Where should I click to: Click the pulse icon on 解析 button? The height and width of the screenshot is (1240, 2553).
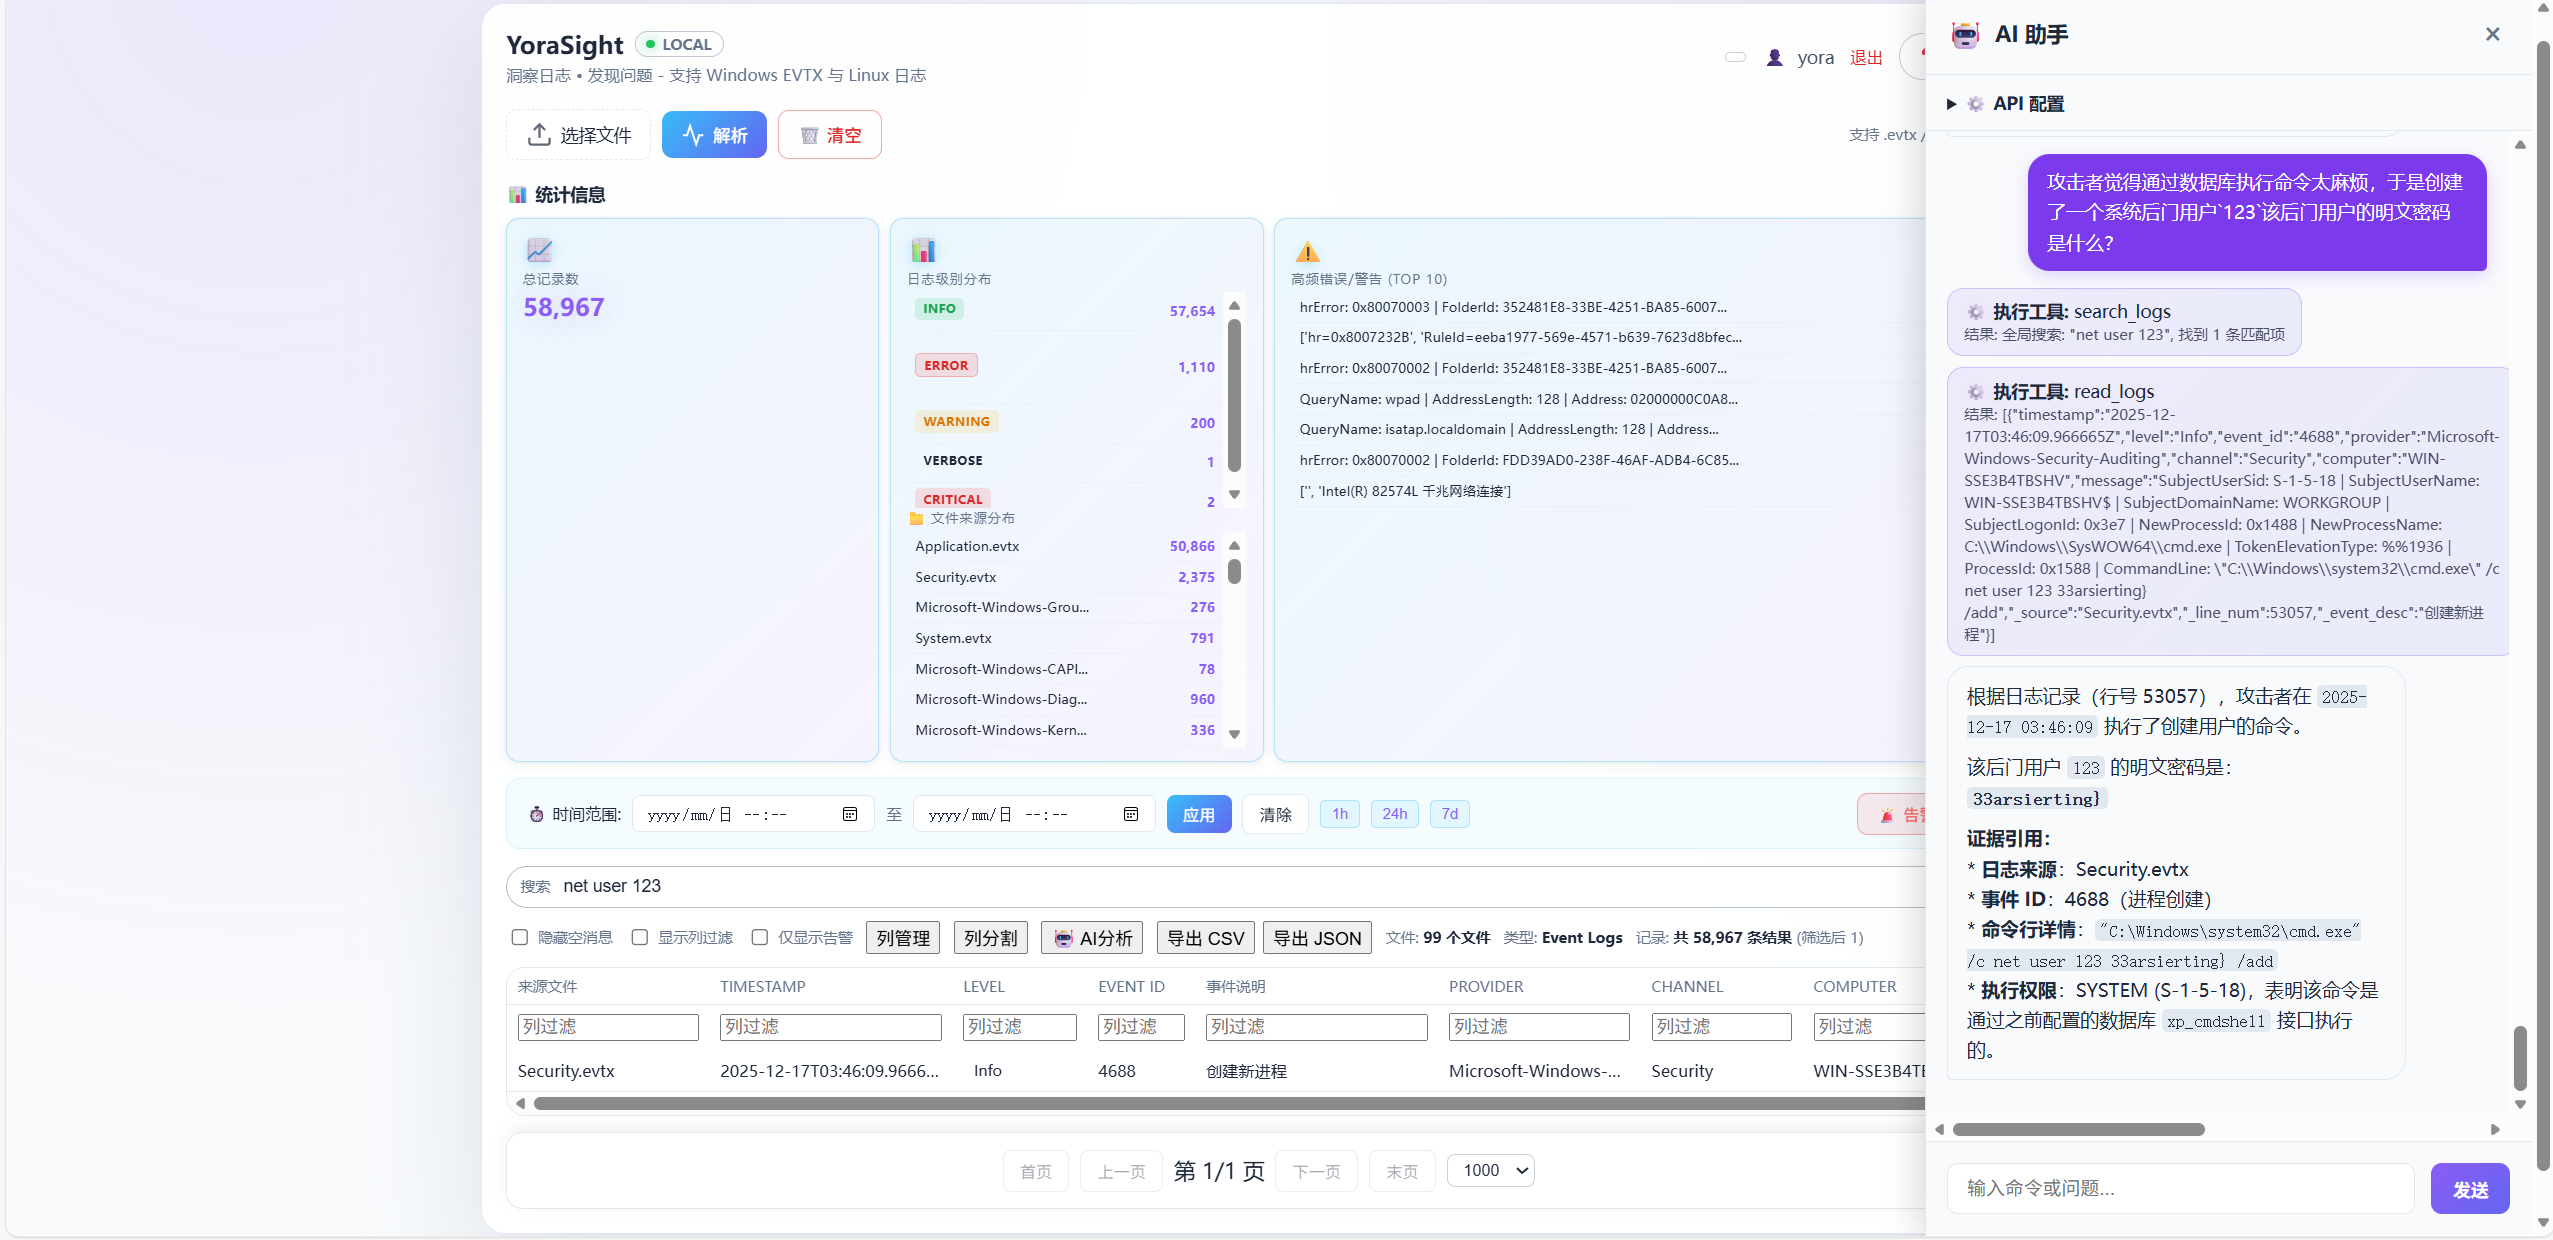(x=692, y=135)
